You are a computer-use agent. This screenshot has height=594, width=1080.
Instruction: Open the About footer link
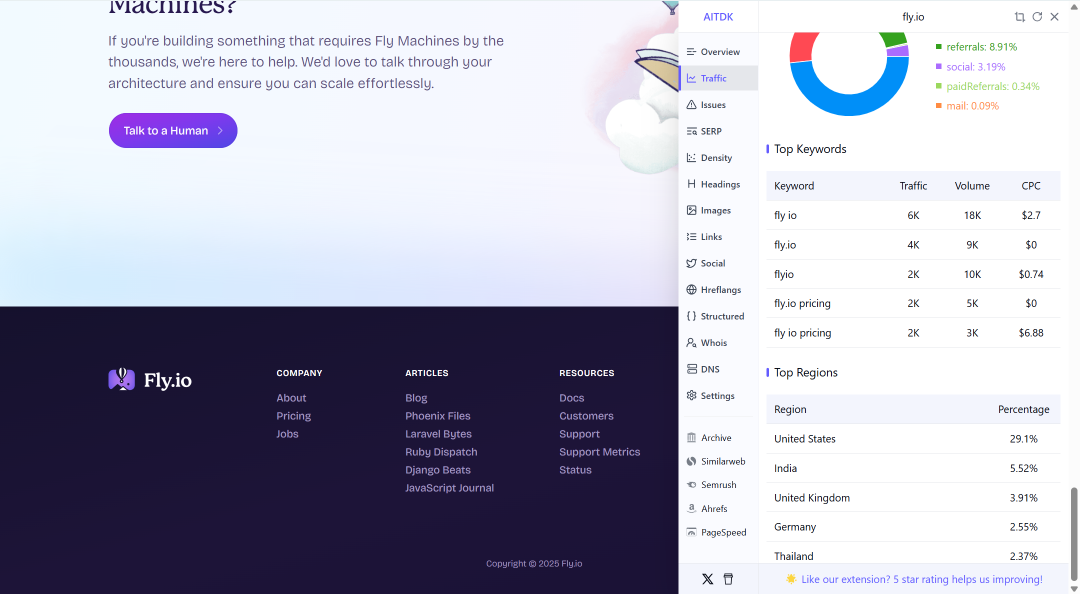291,398
